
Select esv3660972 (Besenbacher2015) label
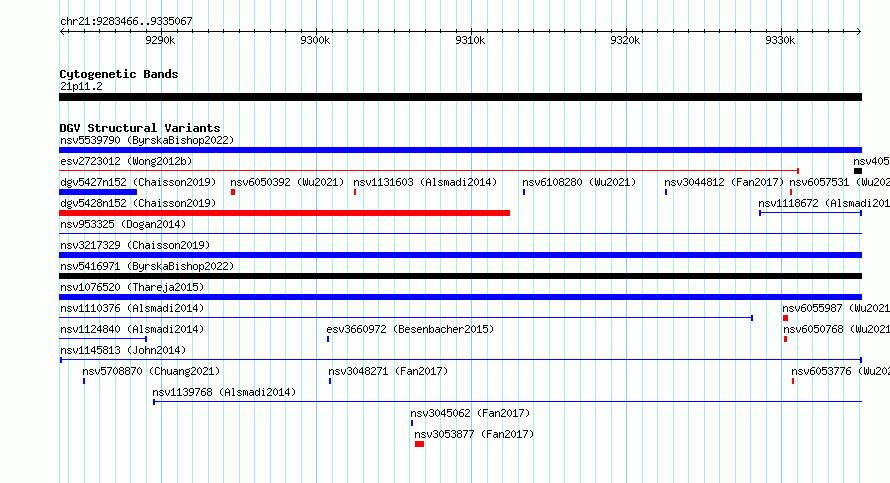coord(410,329)
